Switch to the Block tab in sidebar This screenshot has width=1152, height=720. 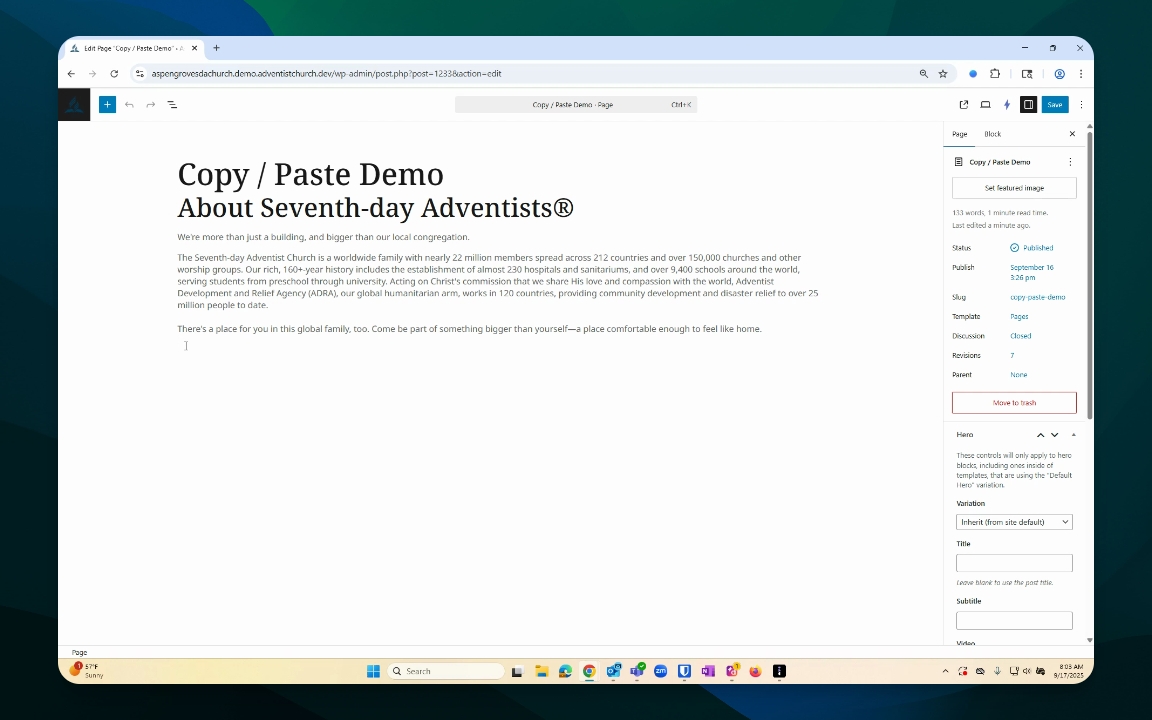pyautogui.click(x=993, y=134)
